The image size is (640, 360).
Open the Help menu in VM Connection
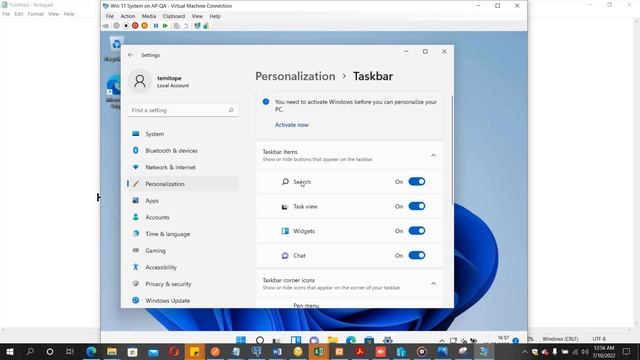[x=215, y=16]
